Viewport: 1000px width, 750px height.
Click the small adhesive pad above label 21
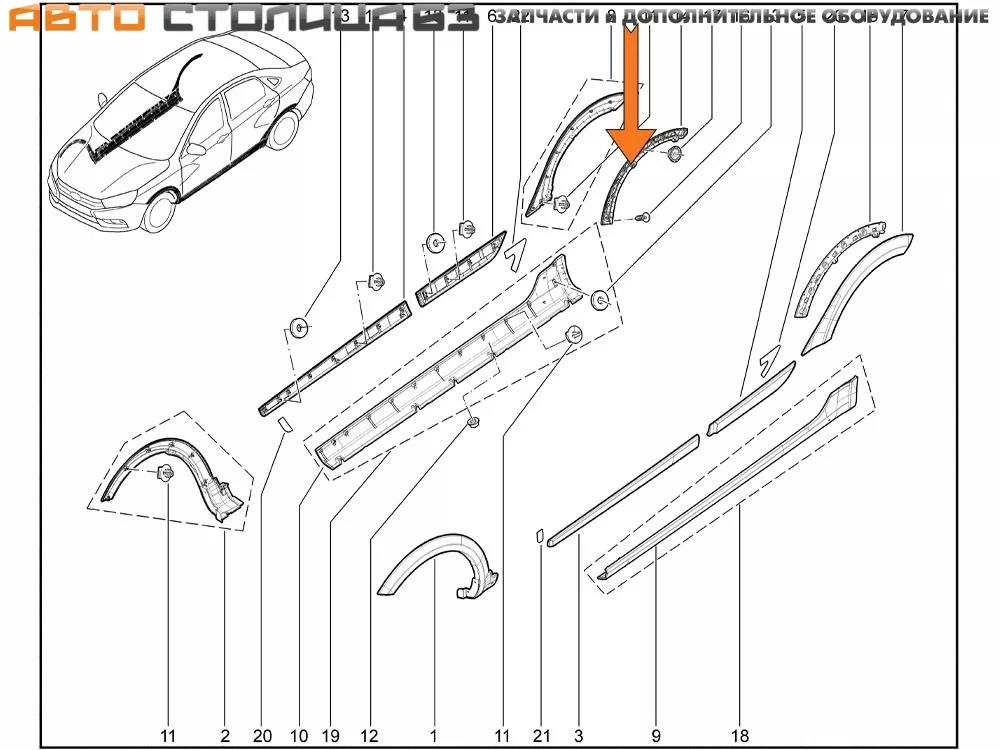pyautogui.click(x=539, y=536)
